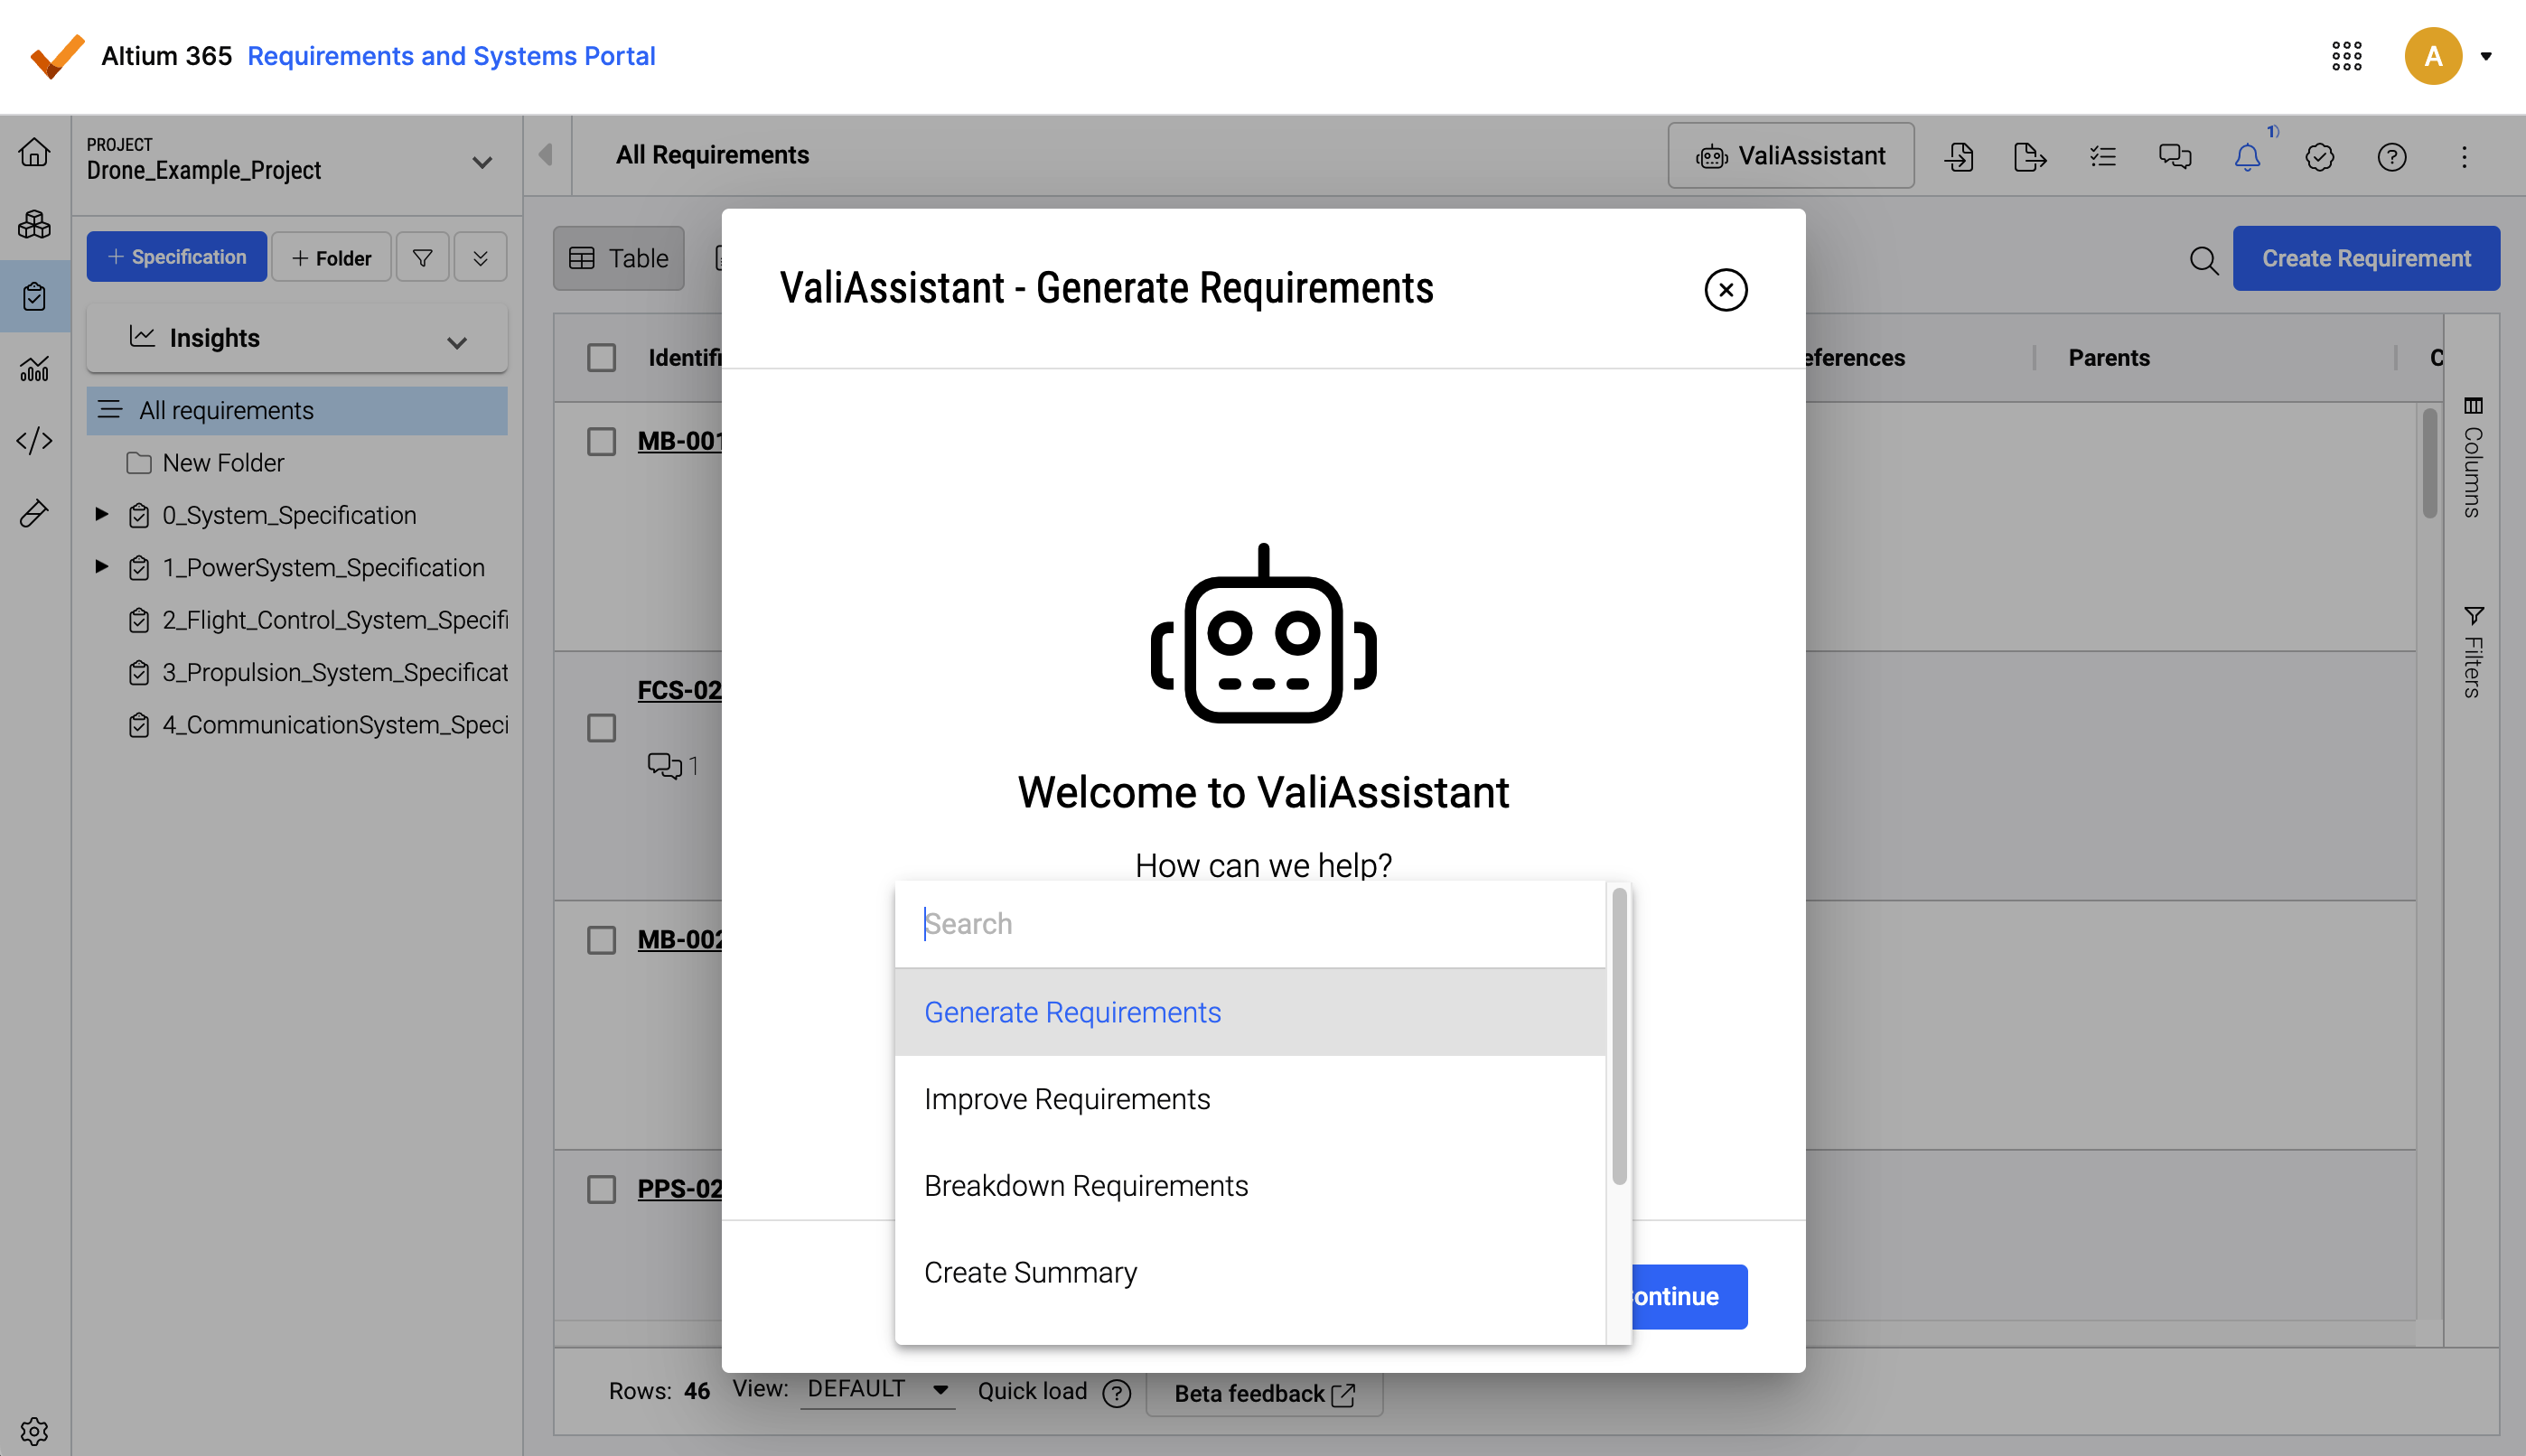
Task: Expand the 0_System_Specification tree node
Action: point(101,514)
